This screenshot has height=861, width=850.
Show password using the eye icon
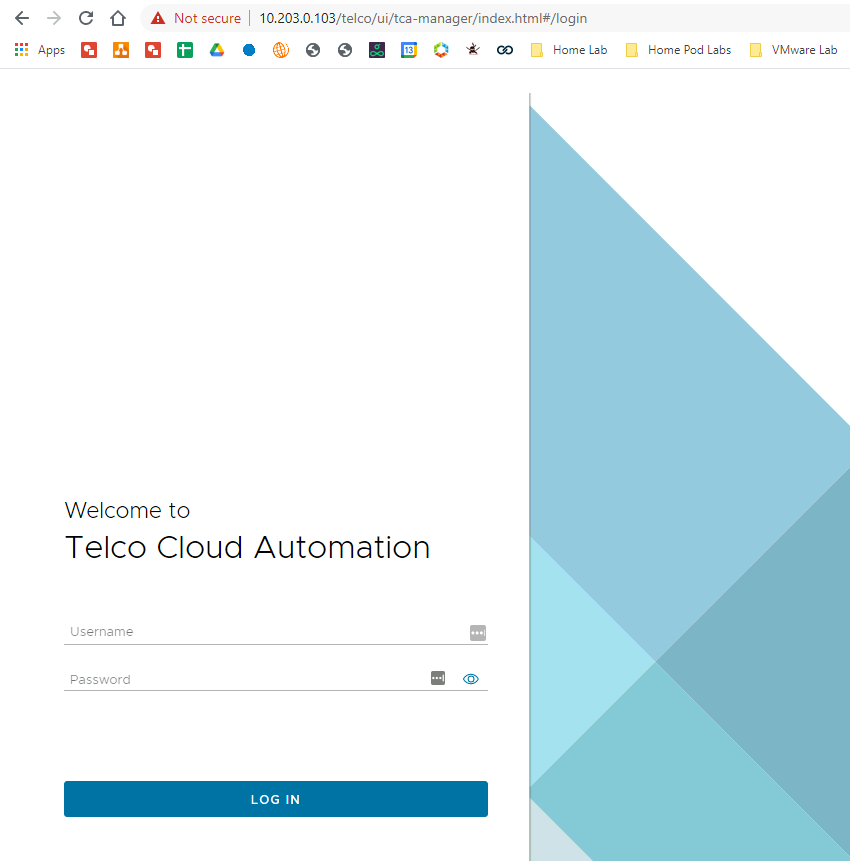point(471,679)
